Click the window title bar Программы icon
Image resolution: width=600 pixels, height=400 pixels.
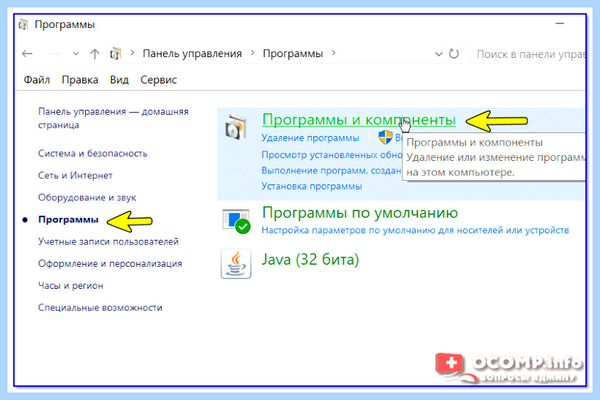23,24
